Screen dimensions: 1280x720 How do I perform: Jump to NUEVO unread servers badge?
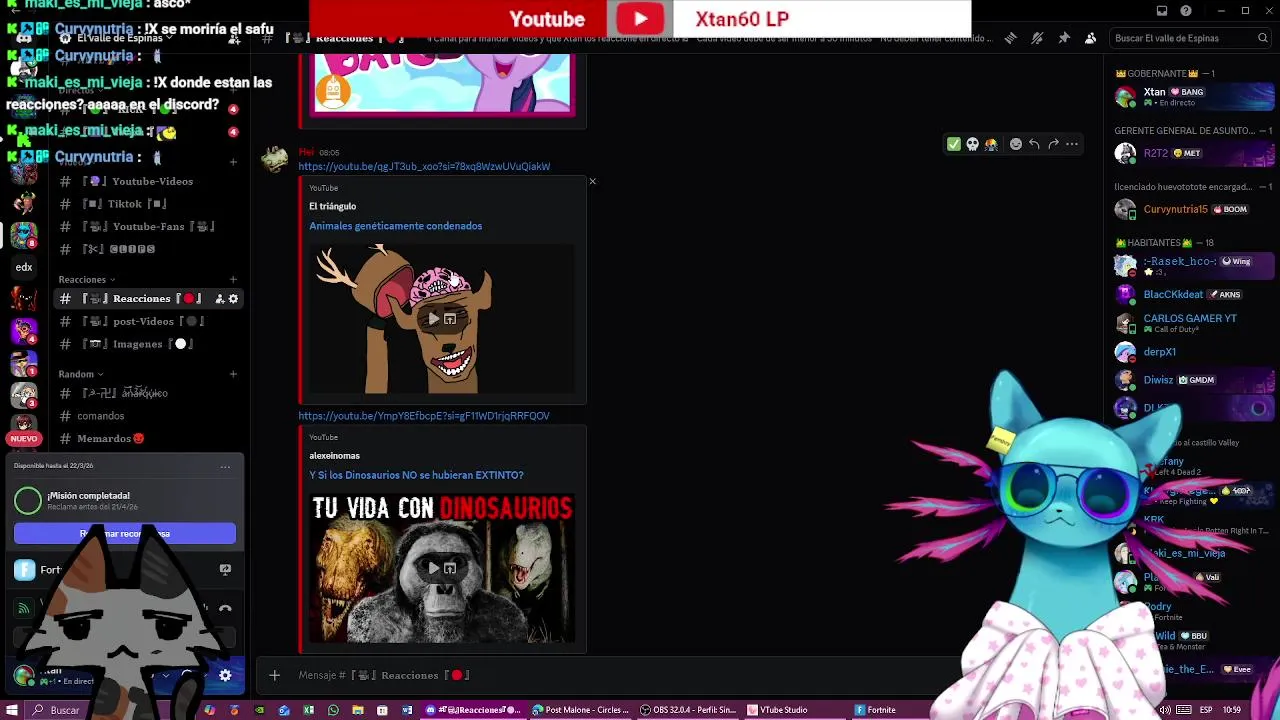24,439
